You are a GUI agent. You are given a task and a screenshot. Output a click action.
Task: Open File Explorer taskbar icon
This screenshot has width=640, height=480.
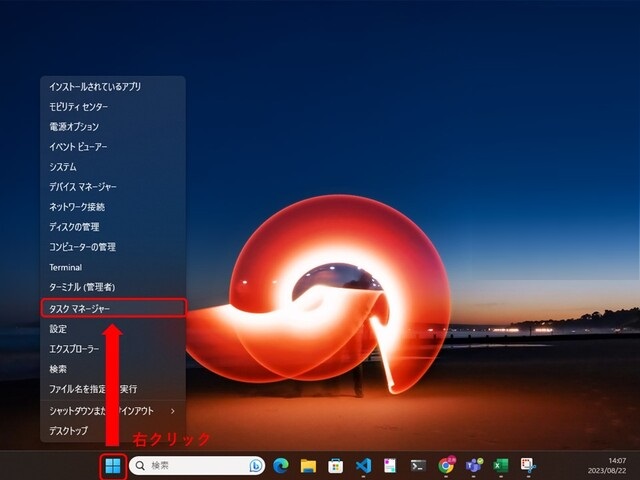pos(308,465)
